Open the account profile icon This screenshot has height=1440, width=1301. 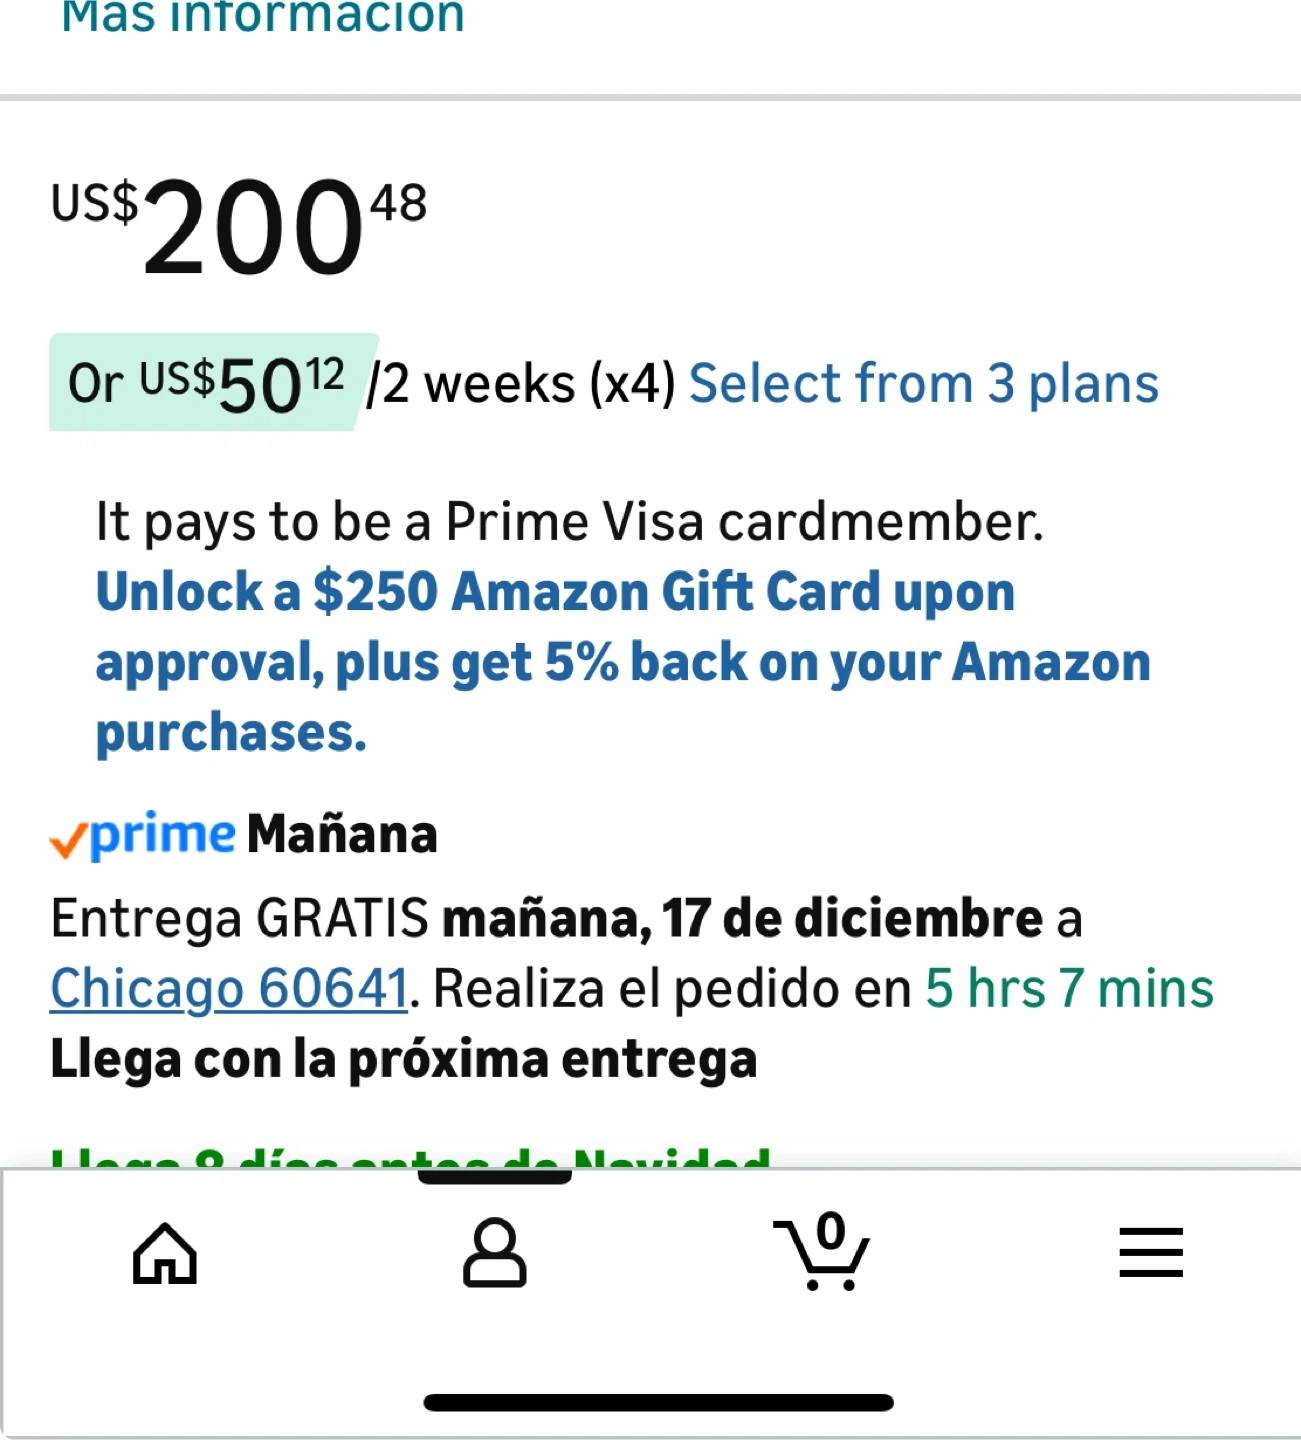point(494,1252)
